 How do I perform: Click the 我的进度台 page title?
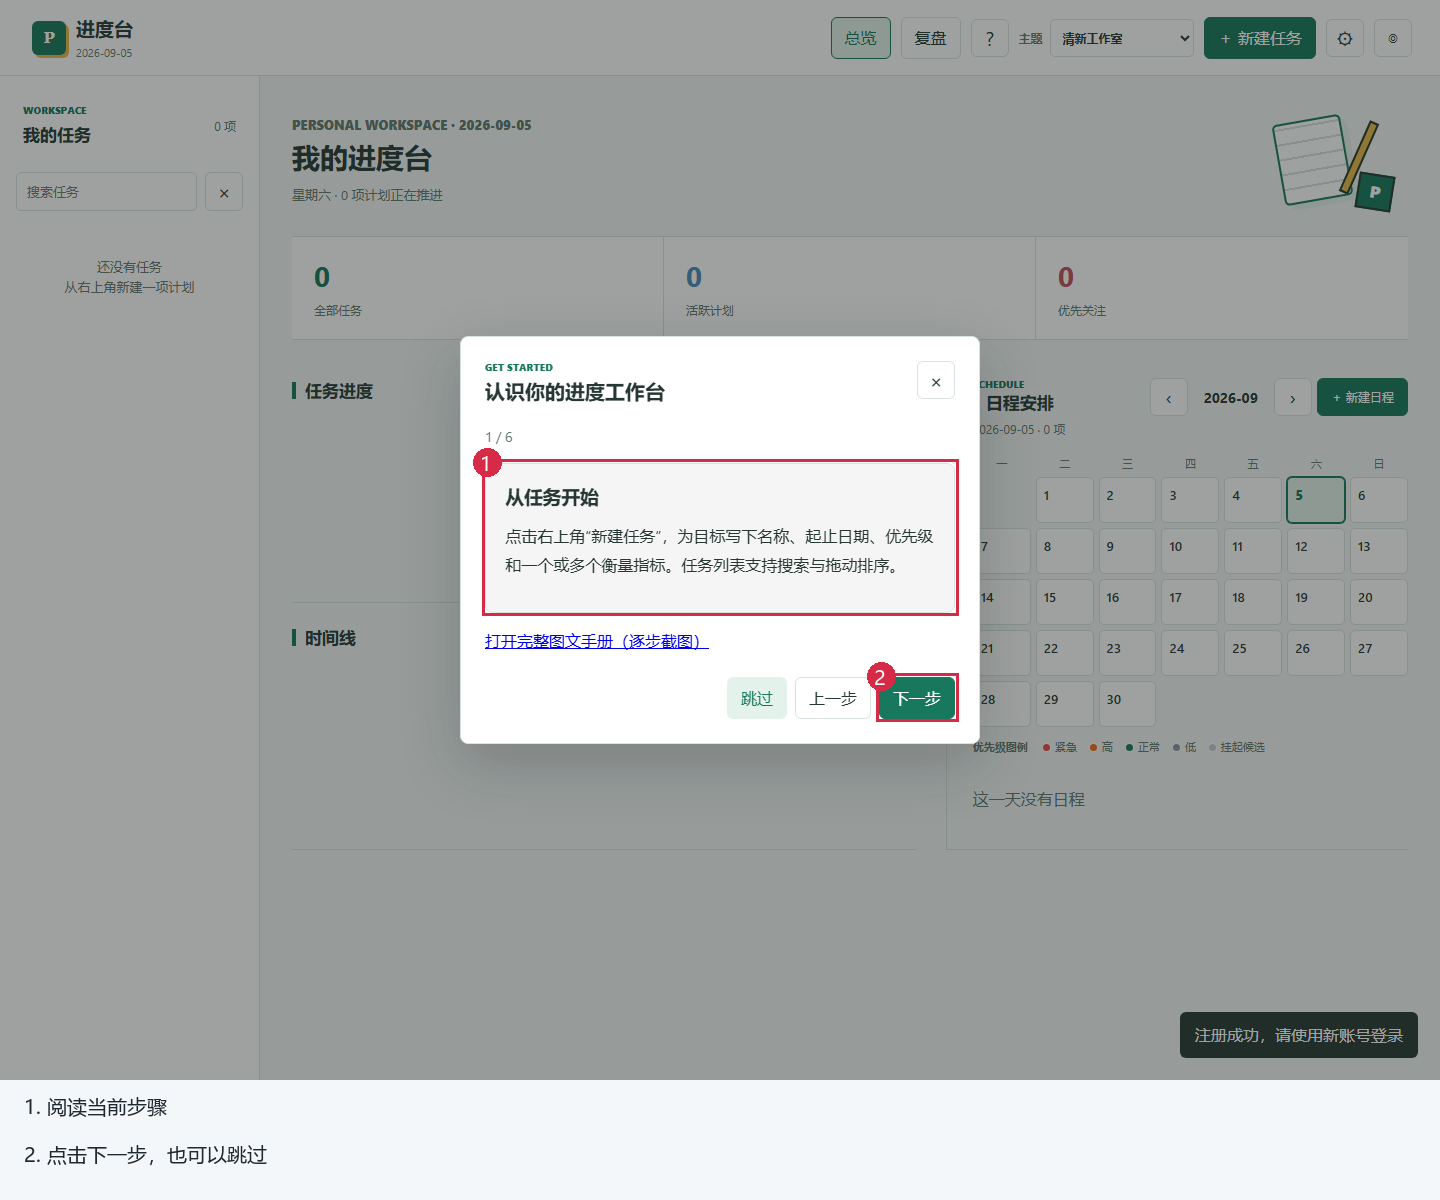(362, 159)
